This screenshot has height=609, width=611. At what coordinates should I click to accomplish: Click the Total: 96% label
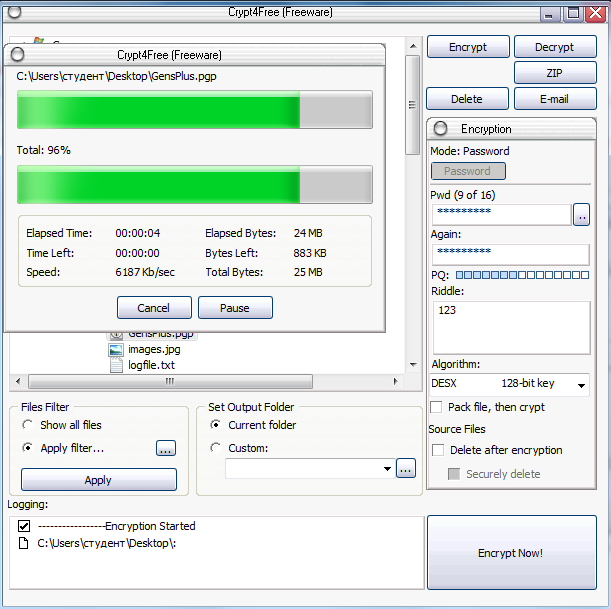(44, 150)
